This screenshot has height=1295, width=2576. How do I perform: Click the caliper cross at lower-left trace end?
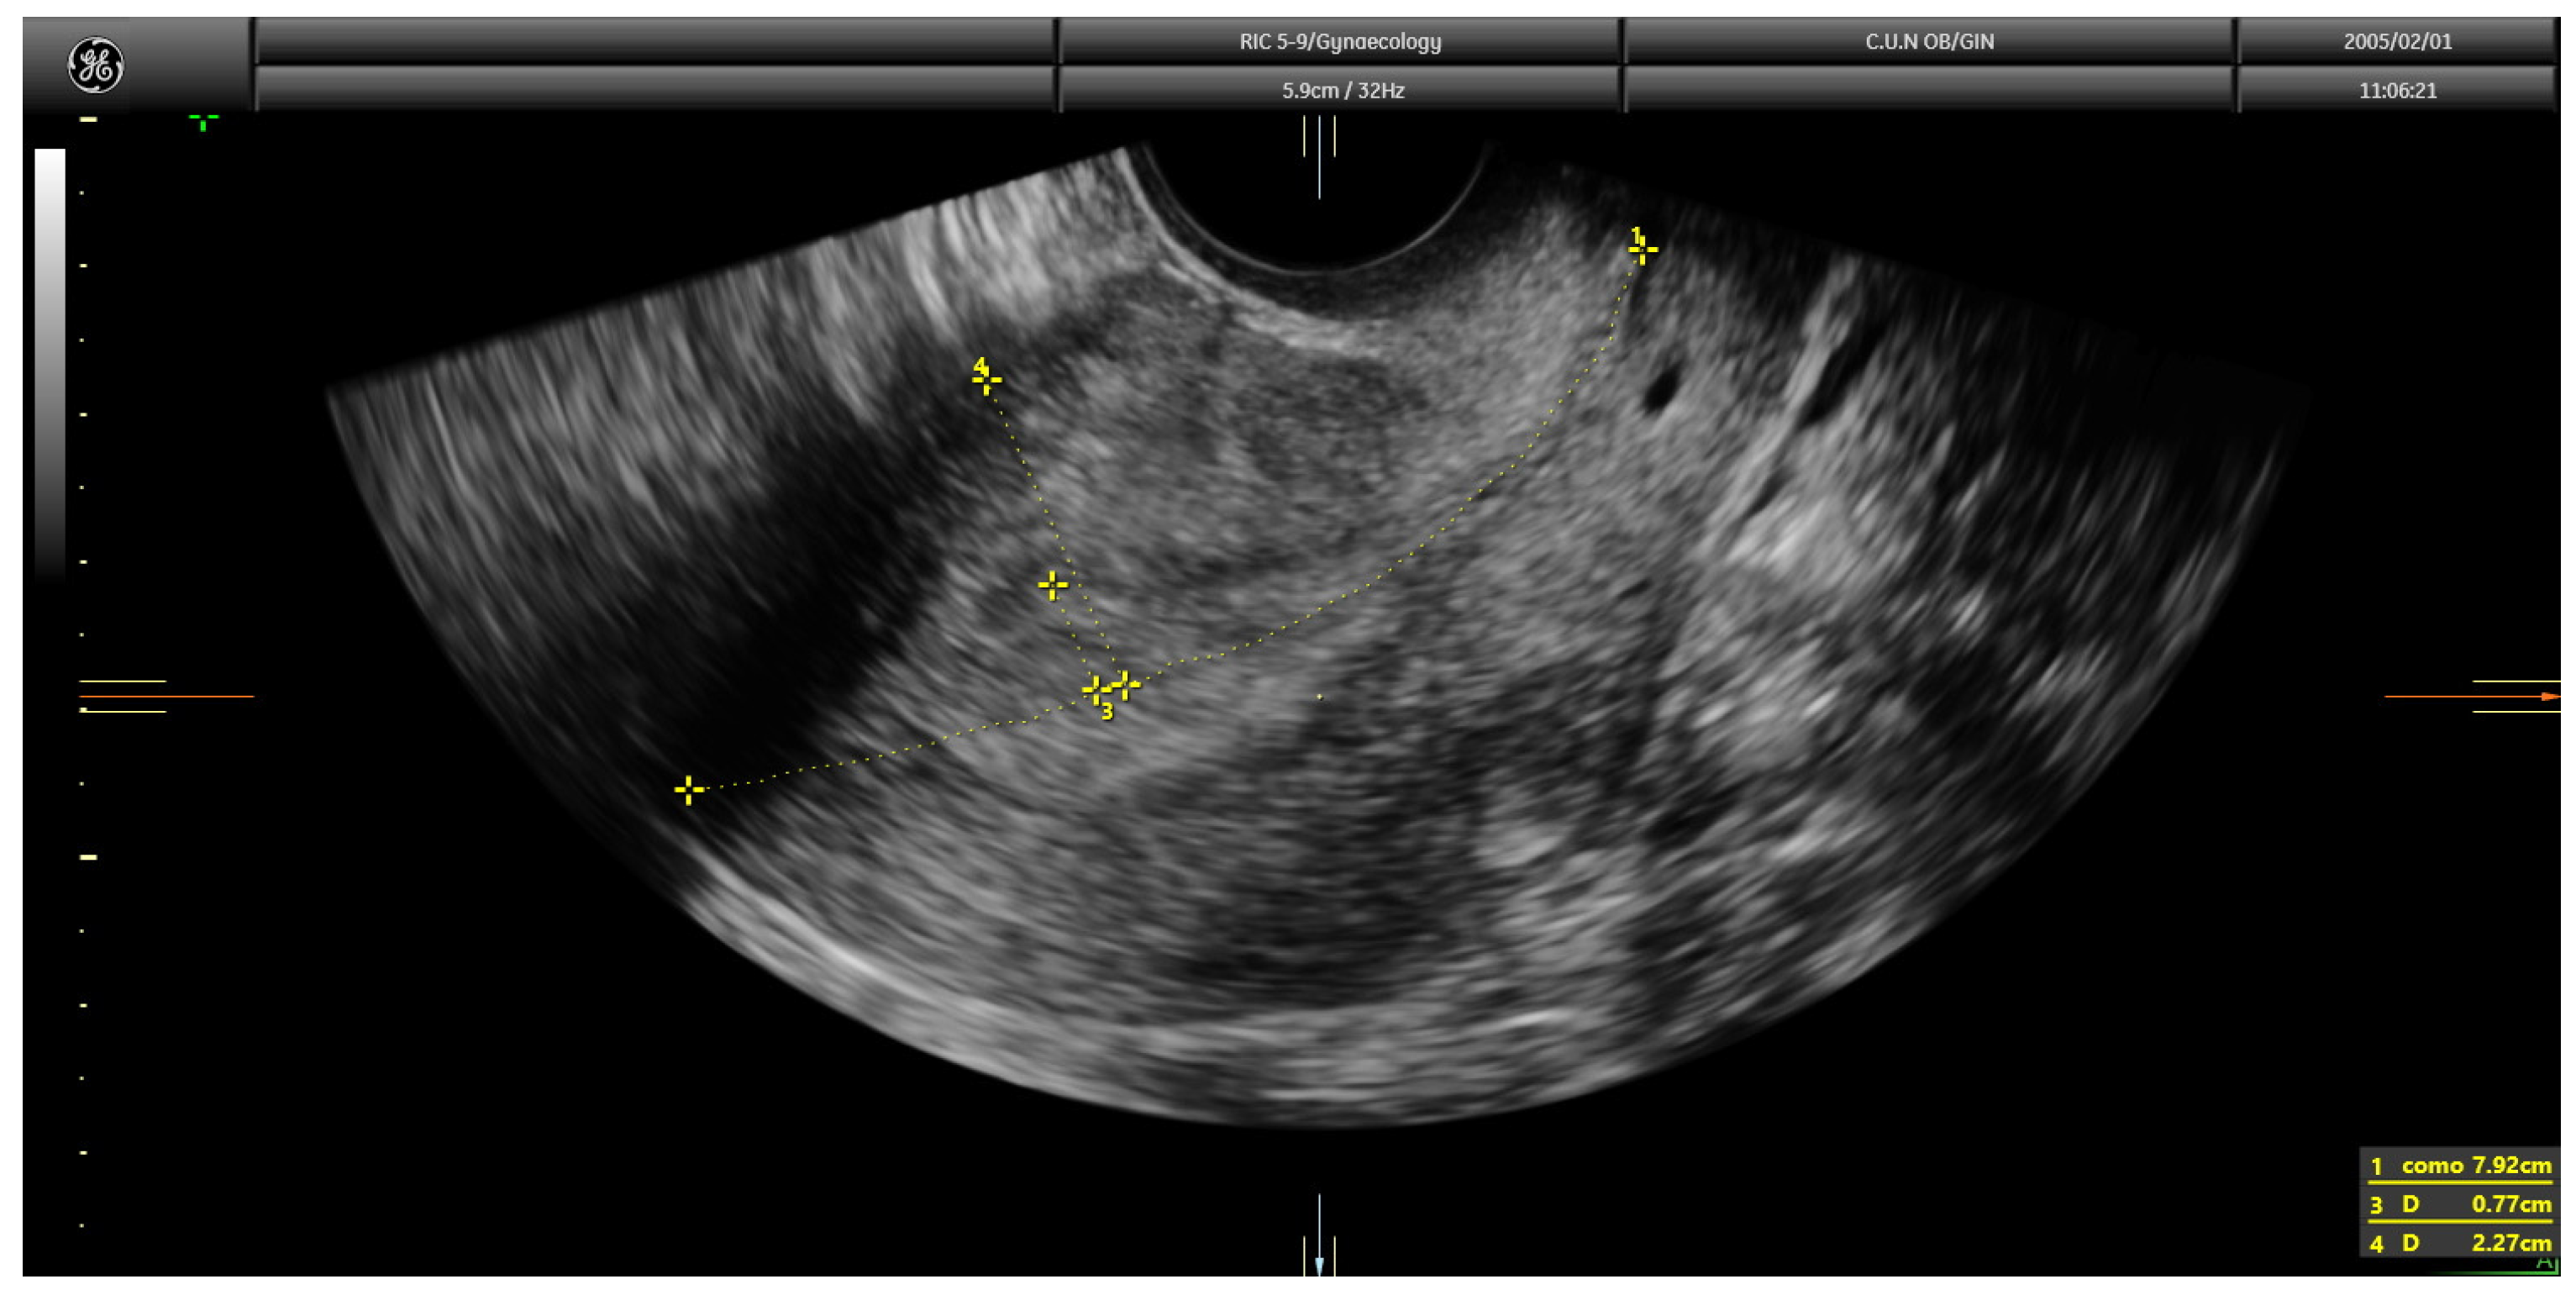click(688, 790)
